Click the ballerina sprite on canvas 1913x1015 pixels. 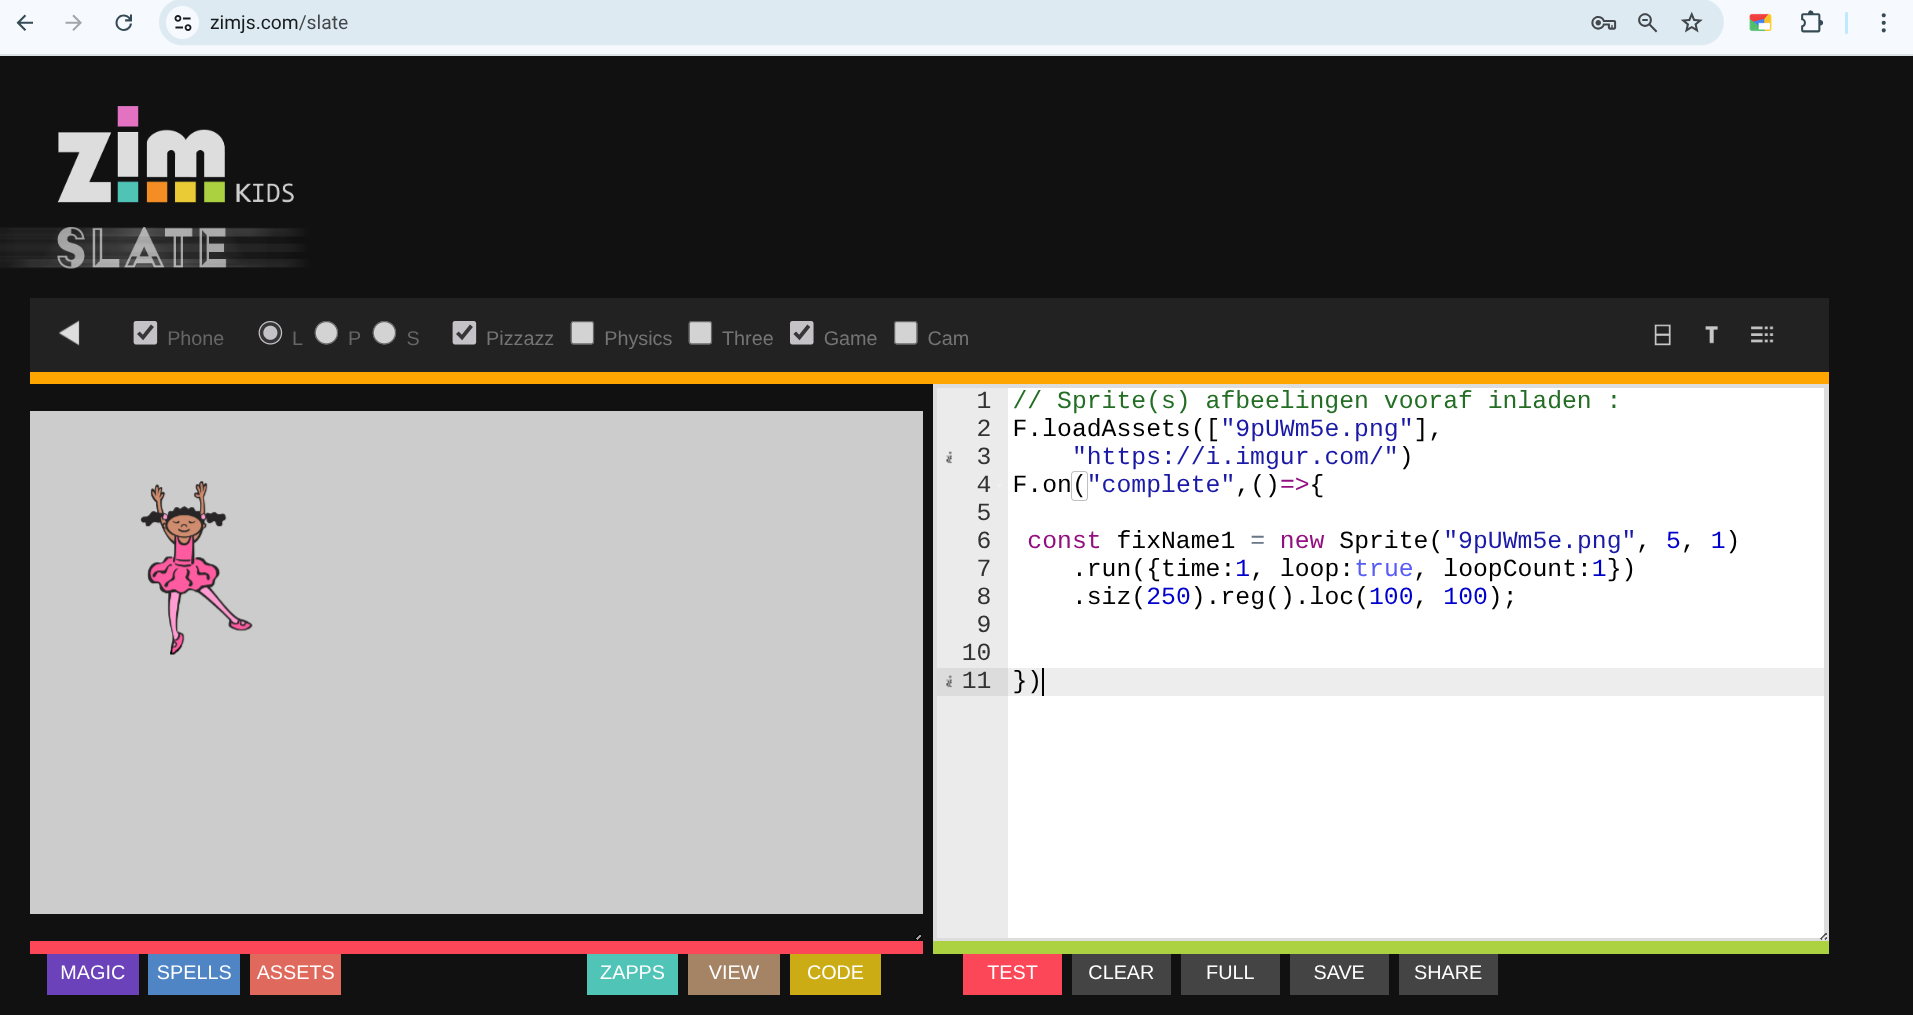(190, 565)
